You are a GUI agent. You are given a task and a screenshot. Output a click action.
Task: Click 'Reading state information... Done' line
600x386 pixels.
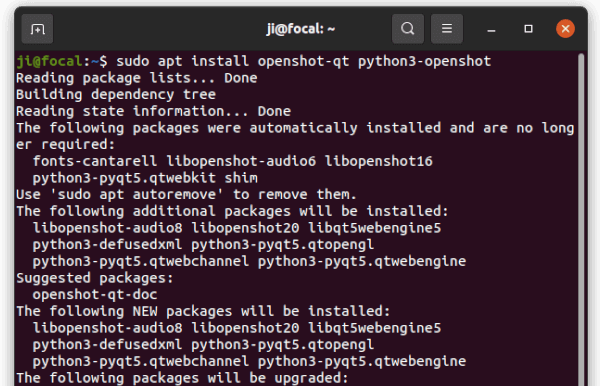click(153, 111)
